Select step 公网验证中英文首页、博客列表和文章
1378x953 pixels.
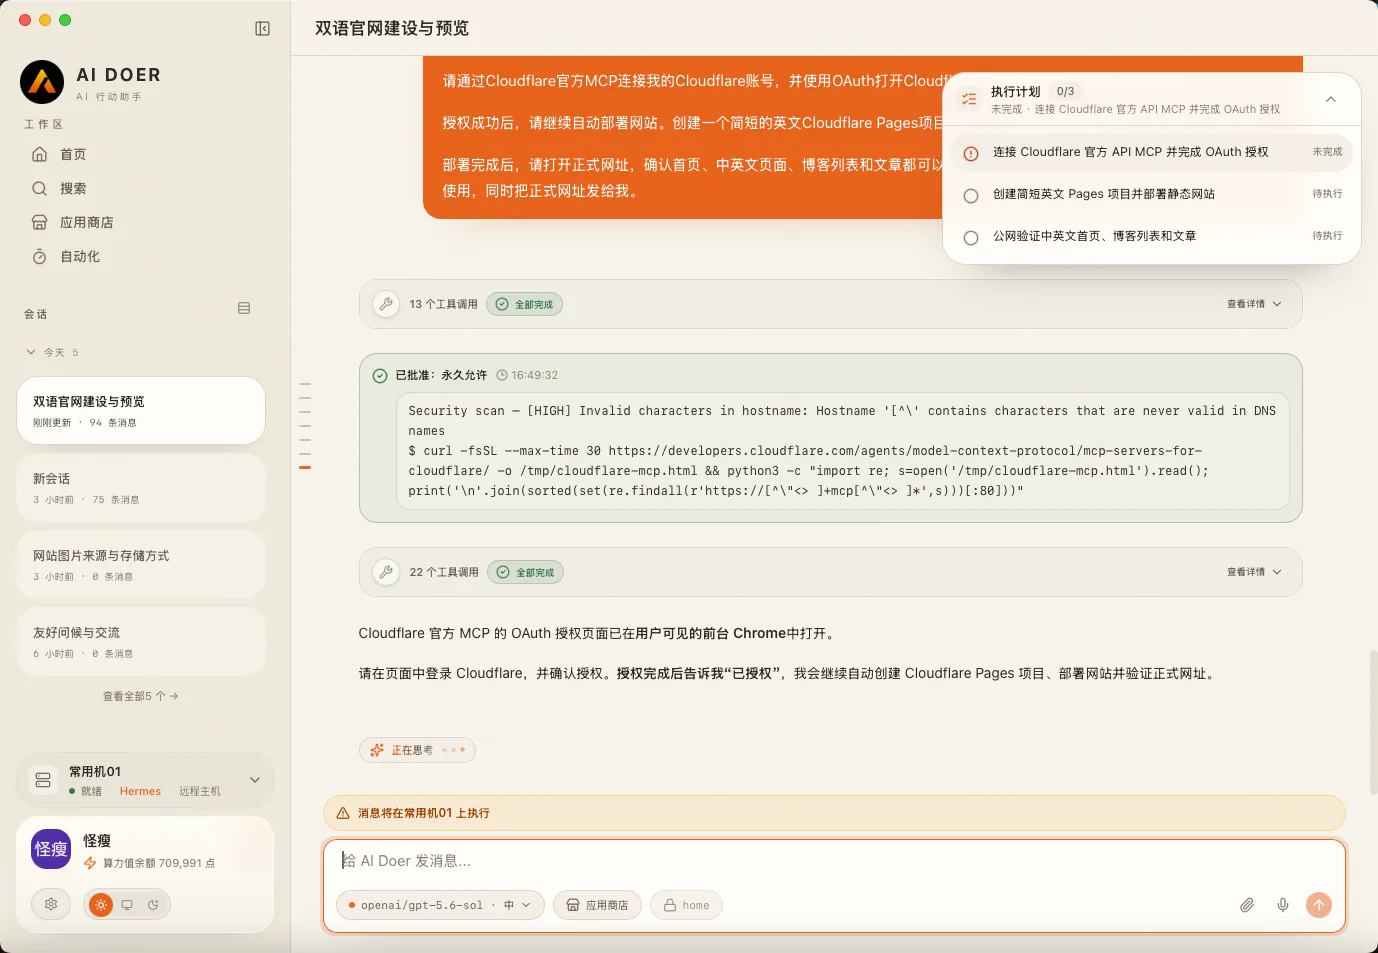1152,237
